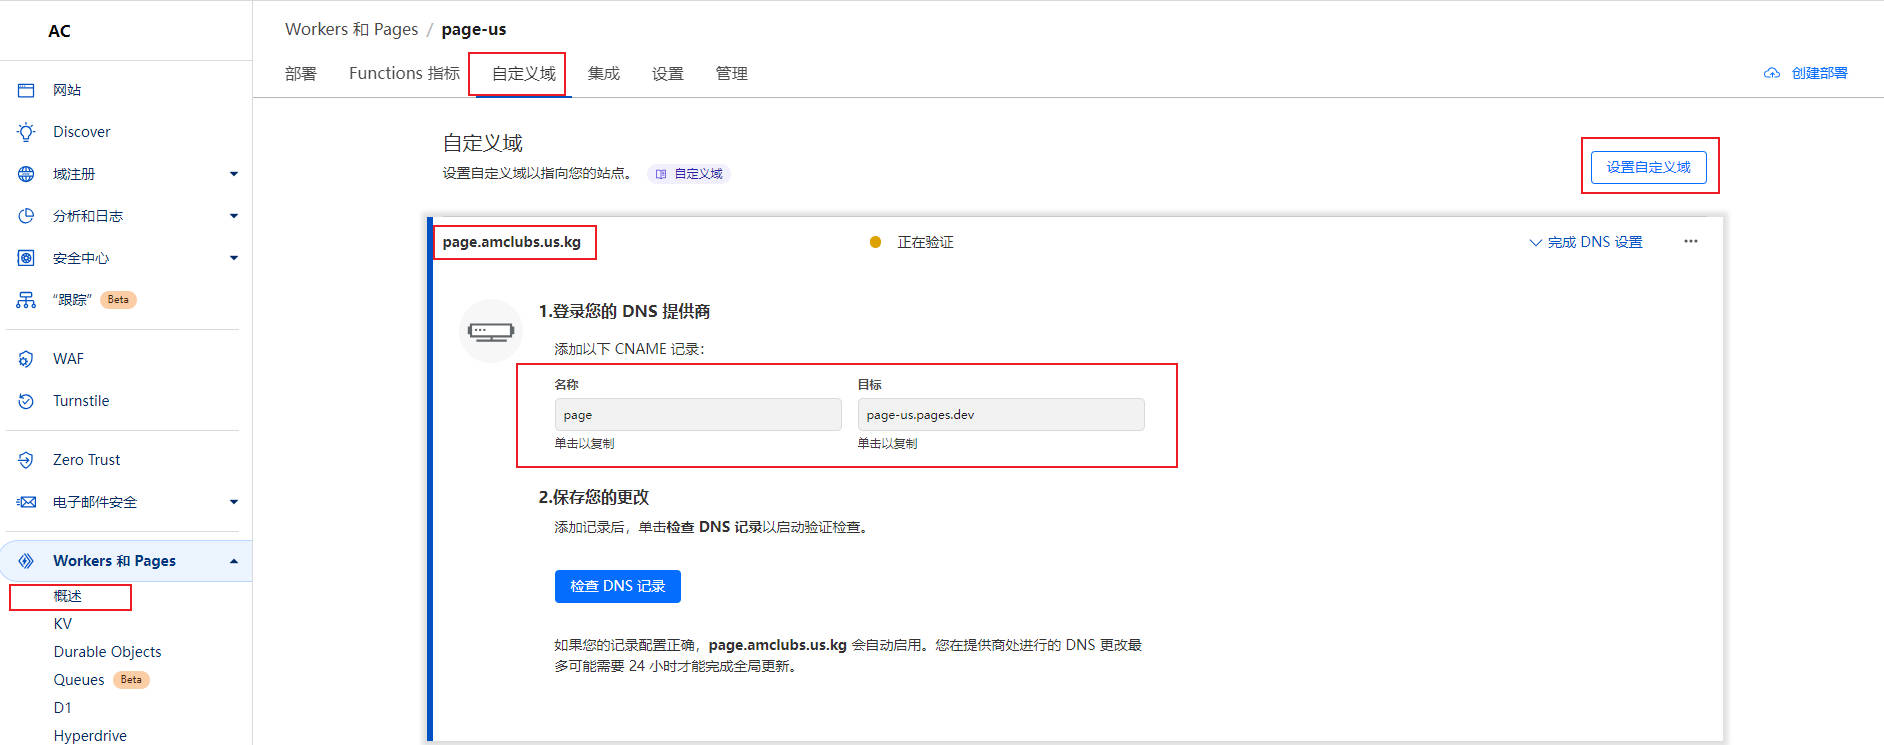Expand the 电子邮件安全 sidebar section

[234, 502]
